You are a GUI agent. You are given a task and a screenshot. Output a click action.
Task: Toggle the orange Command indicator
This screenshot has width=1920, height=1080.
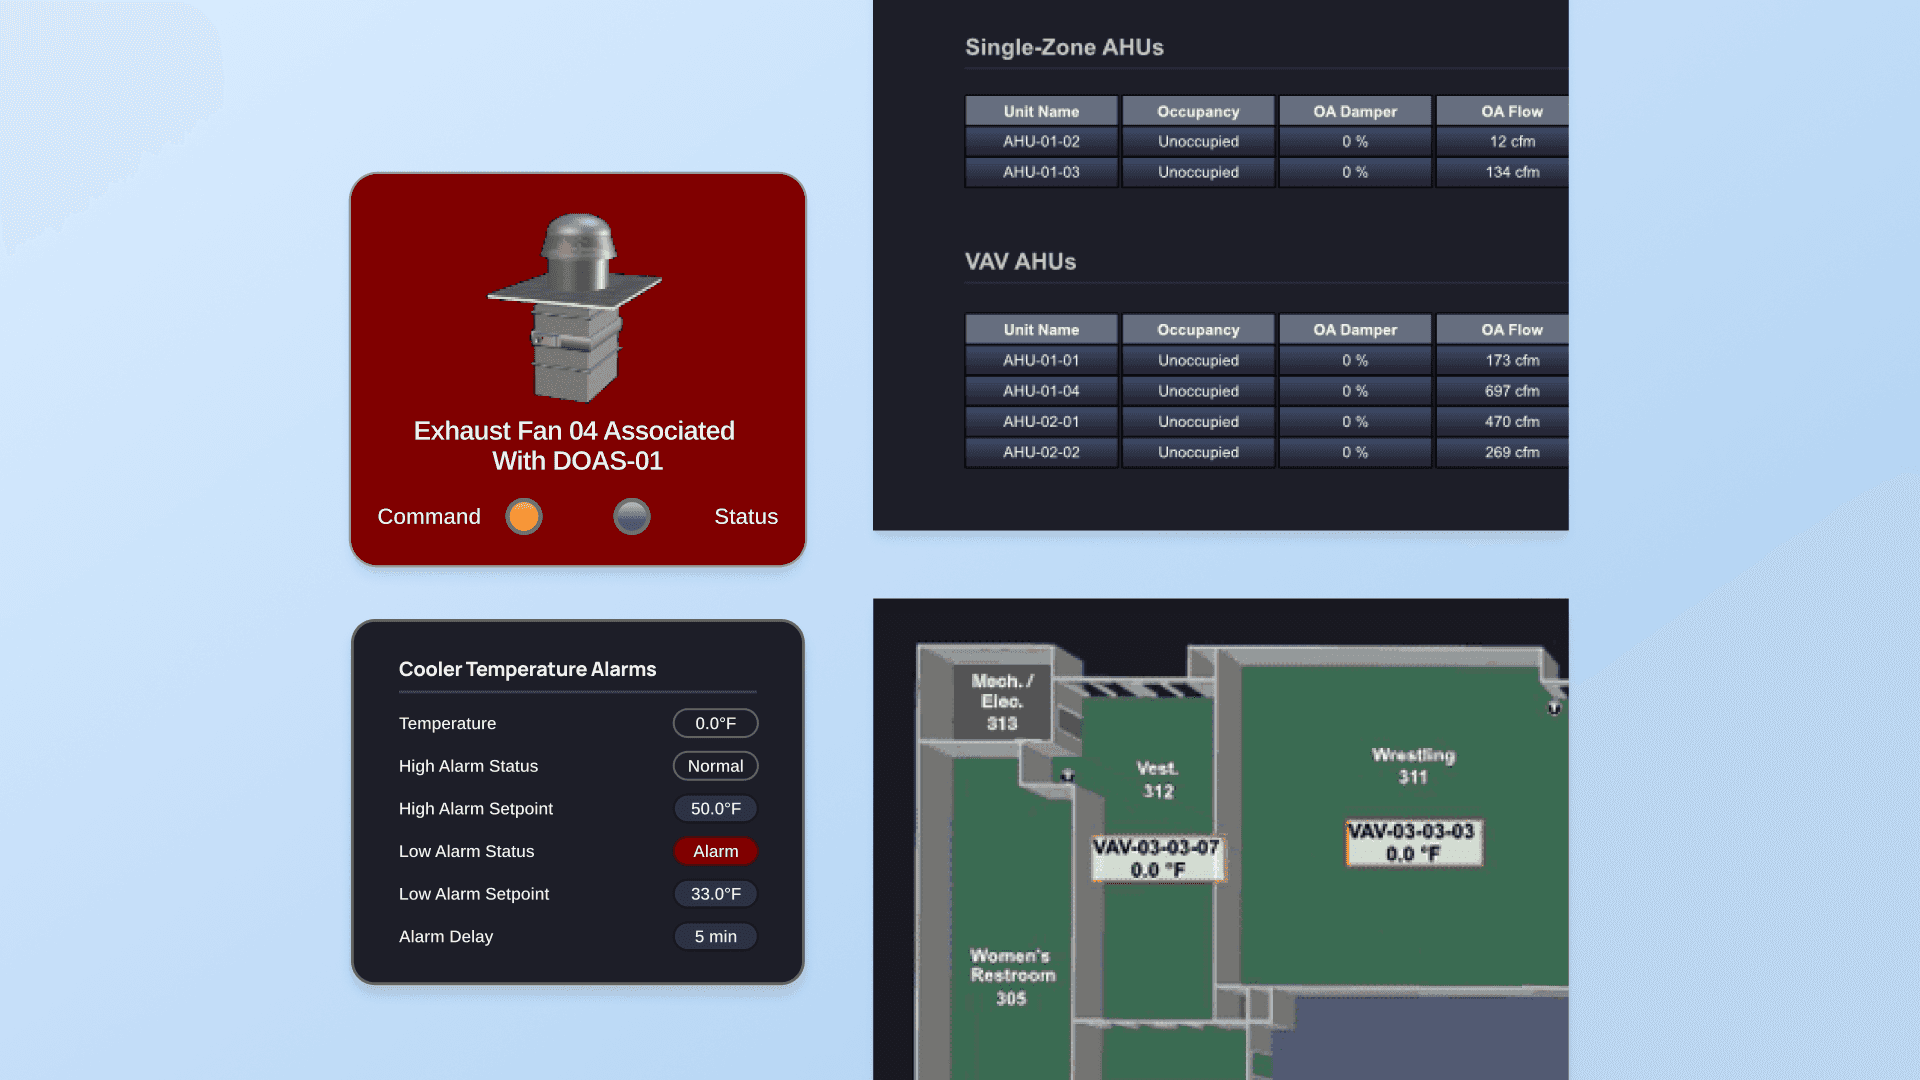tap(524, 517)
